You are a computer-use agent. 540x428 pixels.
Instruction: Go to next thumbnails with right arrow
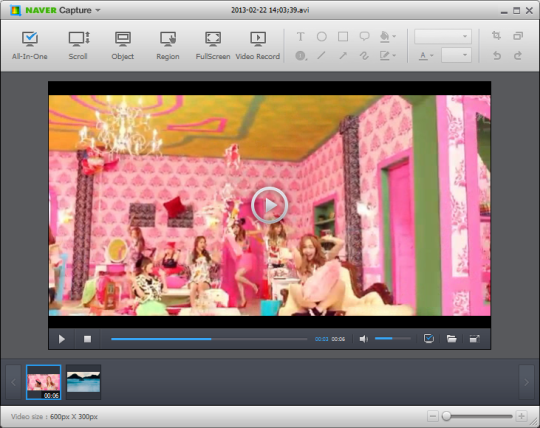click(x=526, y=382)
